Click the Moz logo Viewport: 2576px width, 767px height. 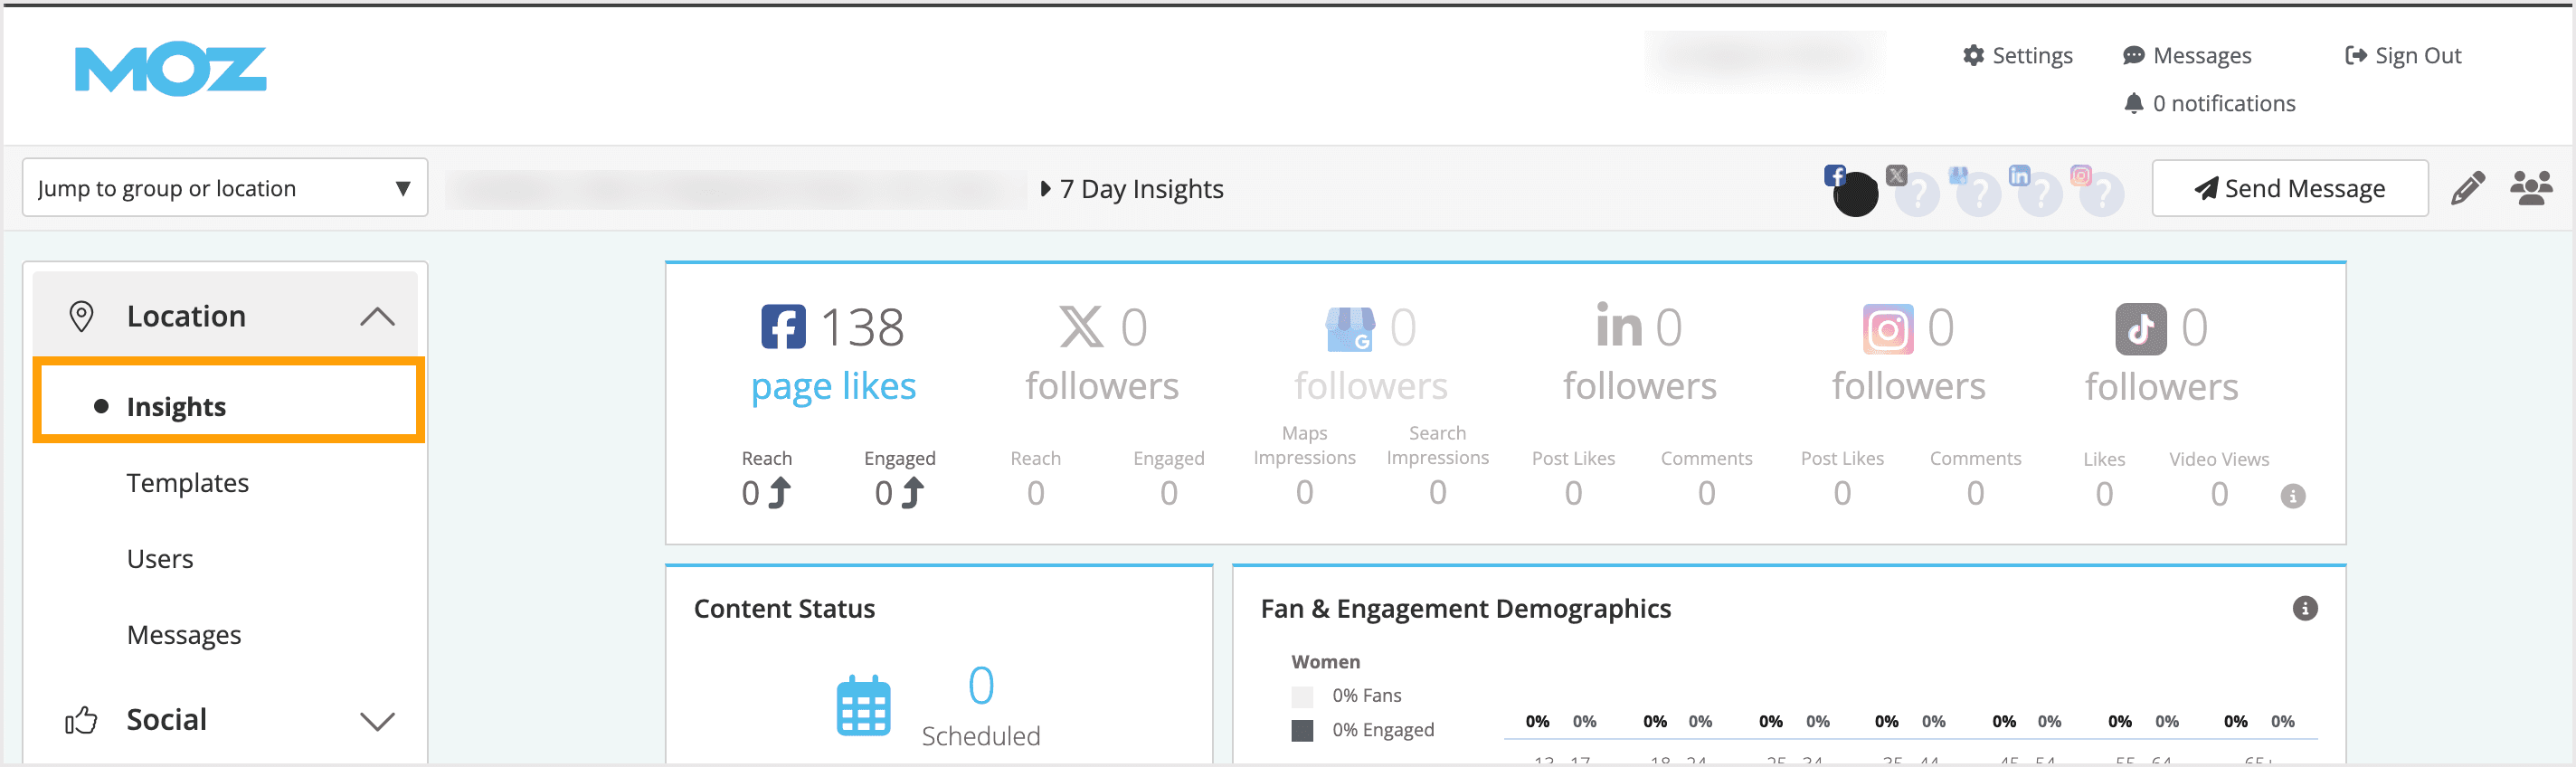170,69
